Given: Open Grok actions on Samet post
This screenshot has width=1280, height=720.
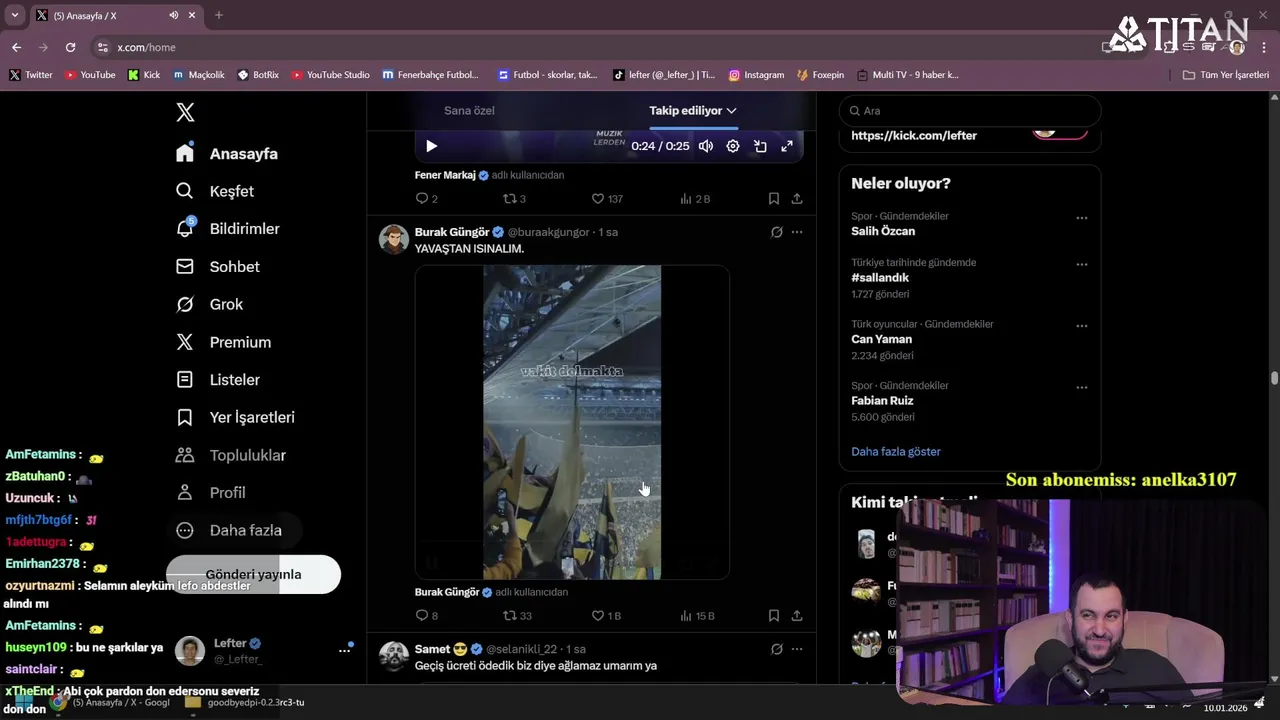Looking at the screenshot, I should 776,649.
